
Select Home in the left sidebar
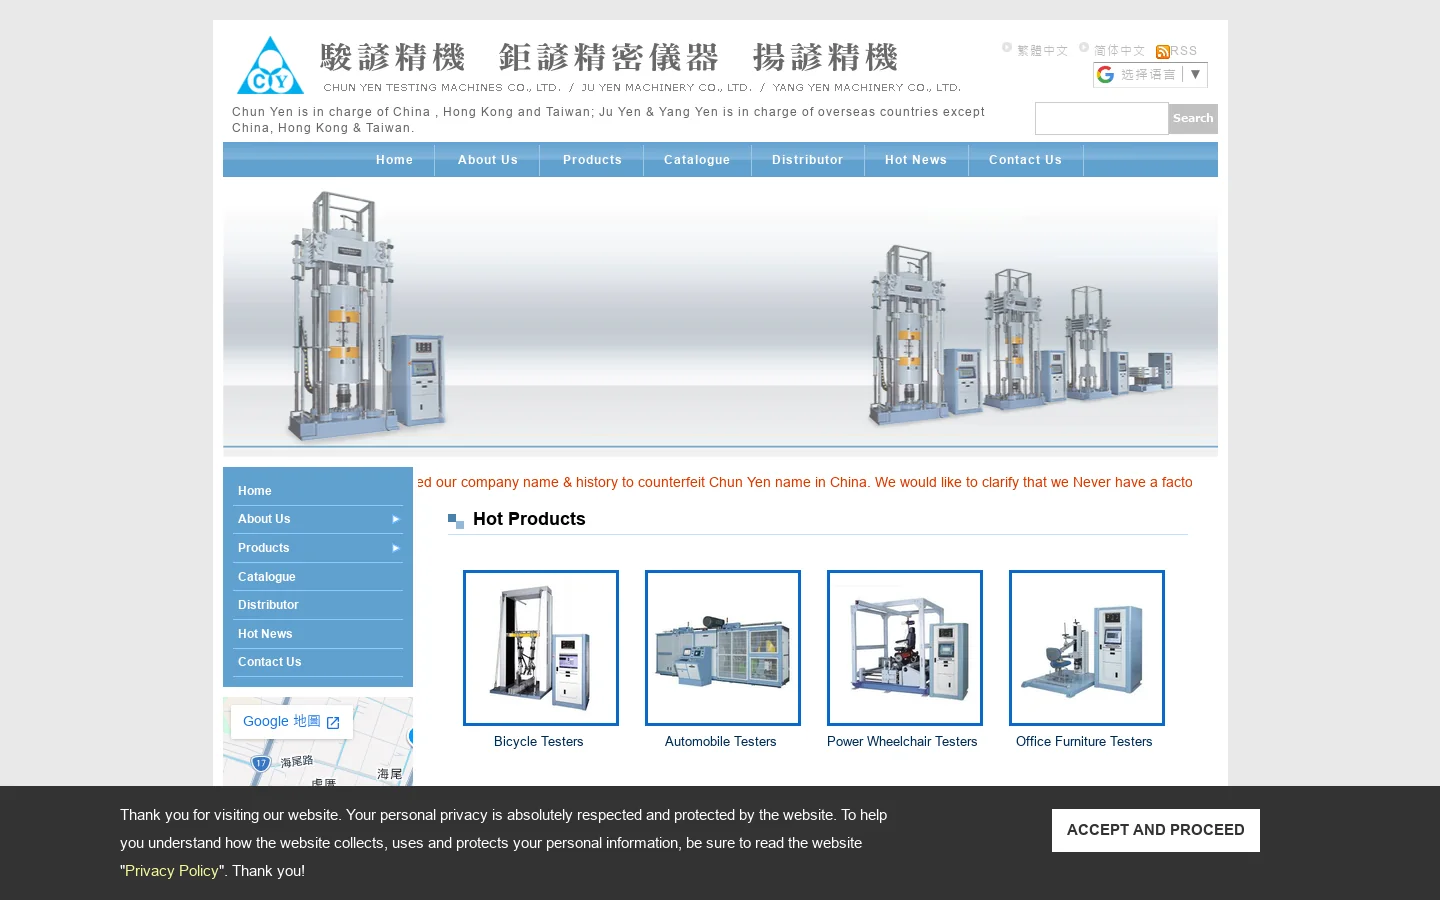[318, 491]
